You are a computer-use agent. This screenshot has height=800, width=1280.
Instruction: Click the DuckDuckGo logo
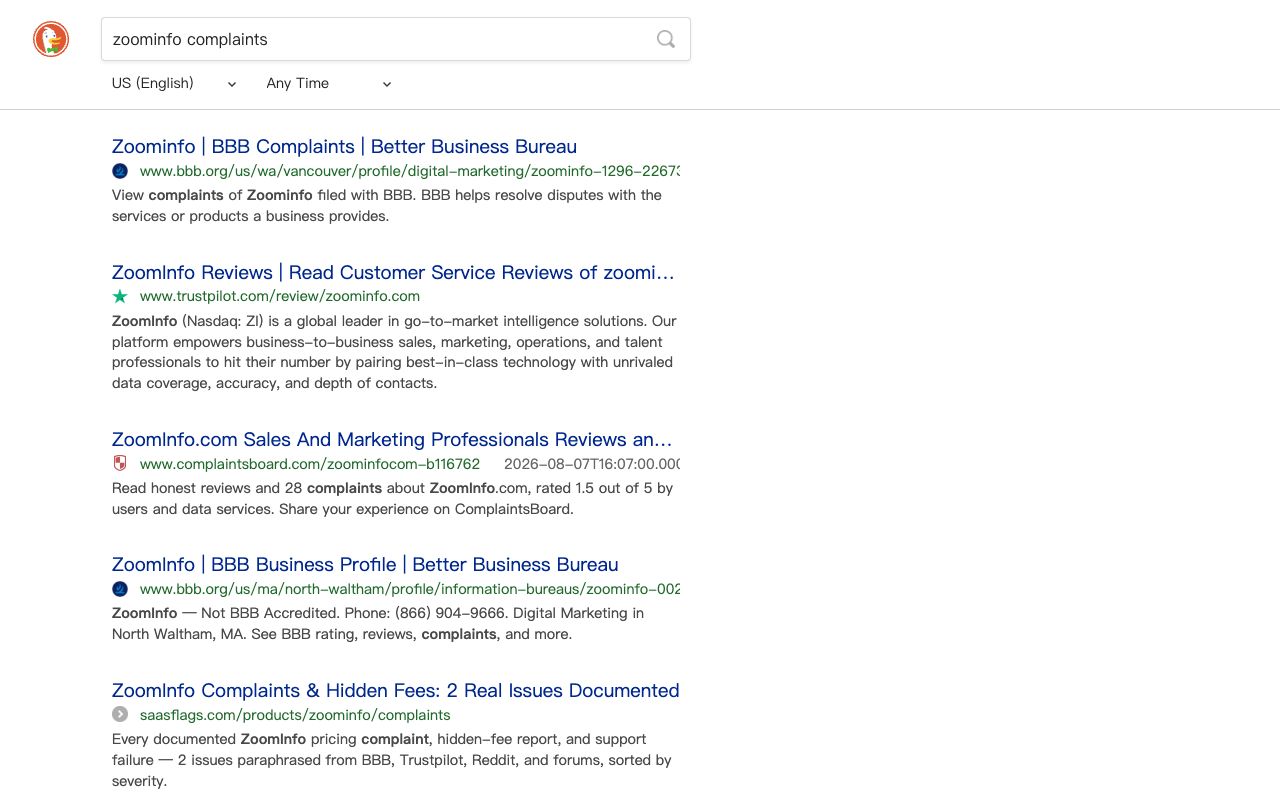pos(51,39)
